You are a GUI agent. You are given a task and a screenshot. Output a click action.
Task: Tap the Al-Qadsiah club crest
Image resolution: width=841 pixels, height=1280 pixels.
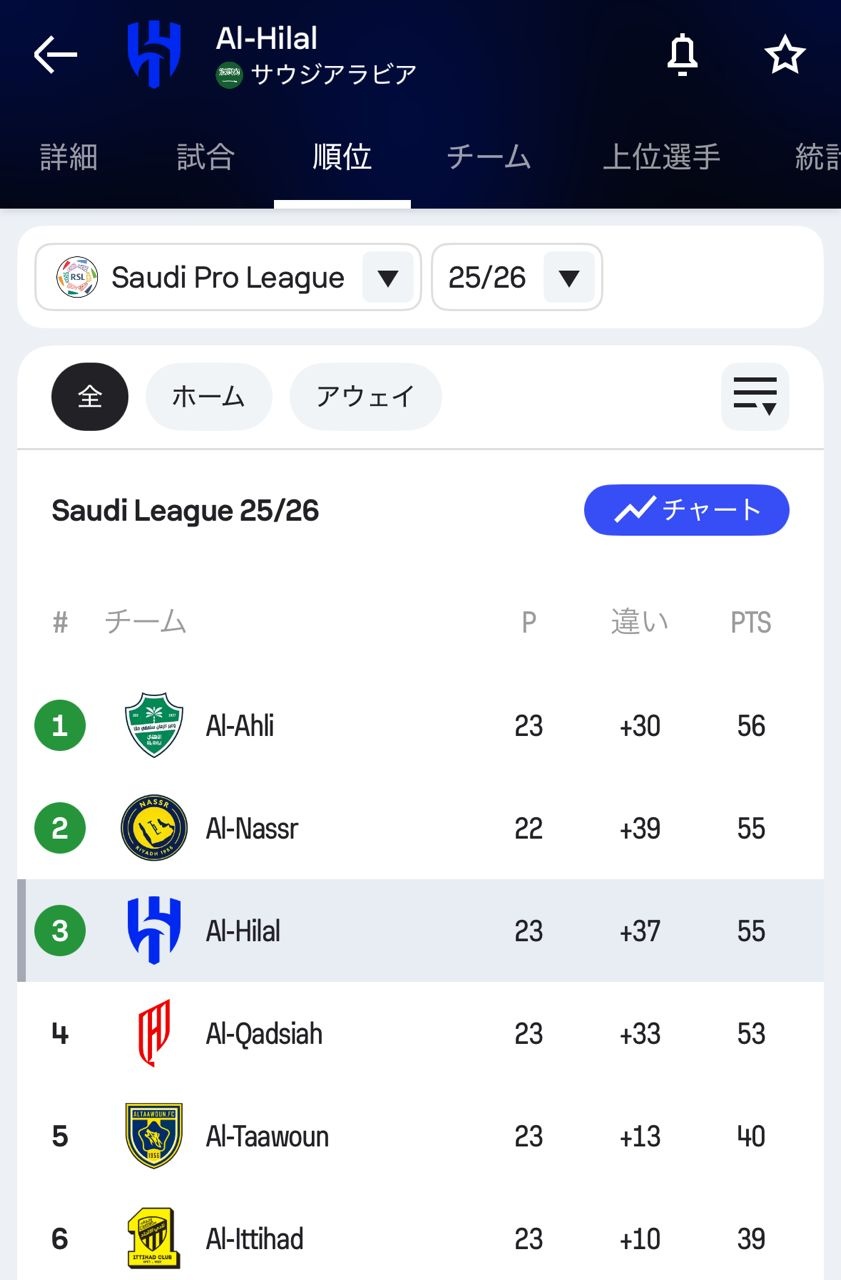154,1033
